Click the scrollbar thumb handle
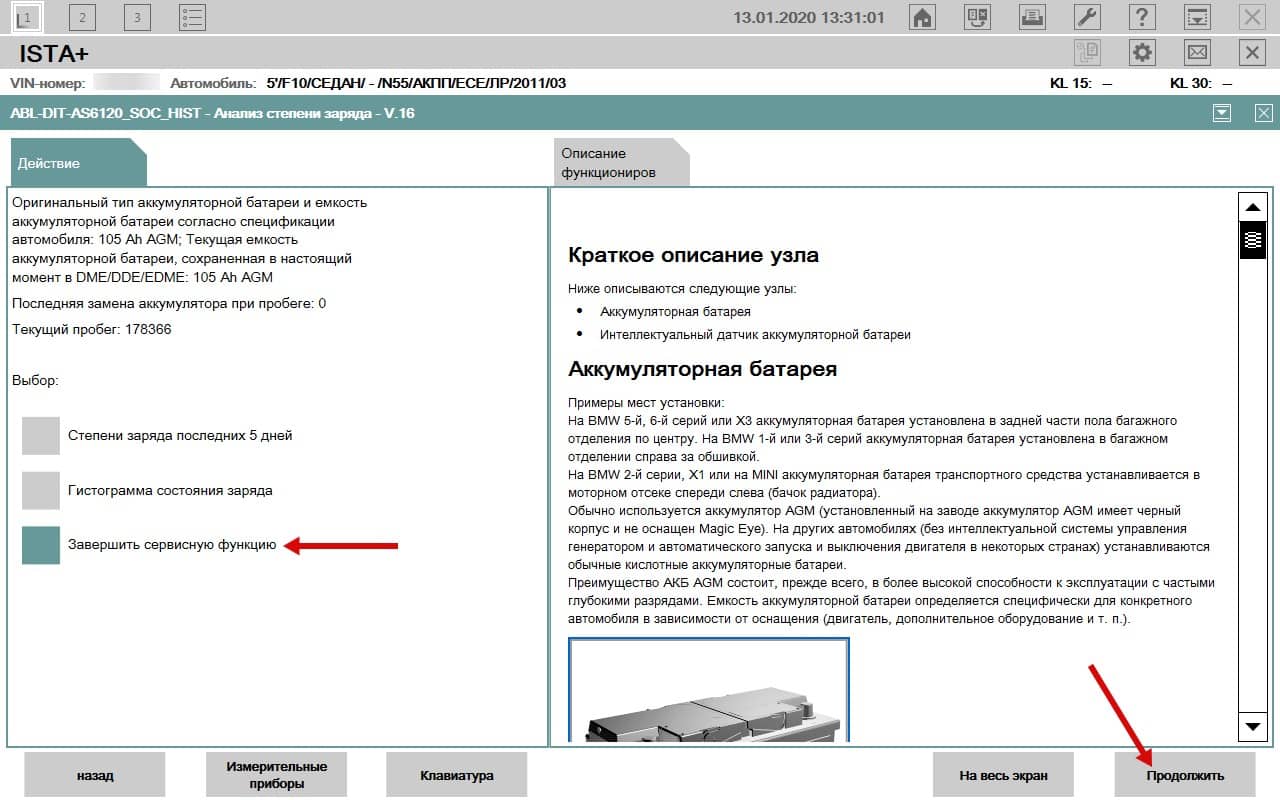 click(x=1253, y=241)
